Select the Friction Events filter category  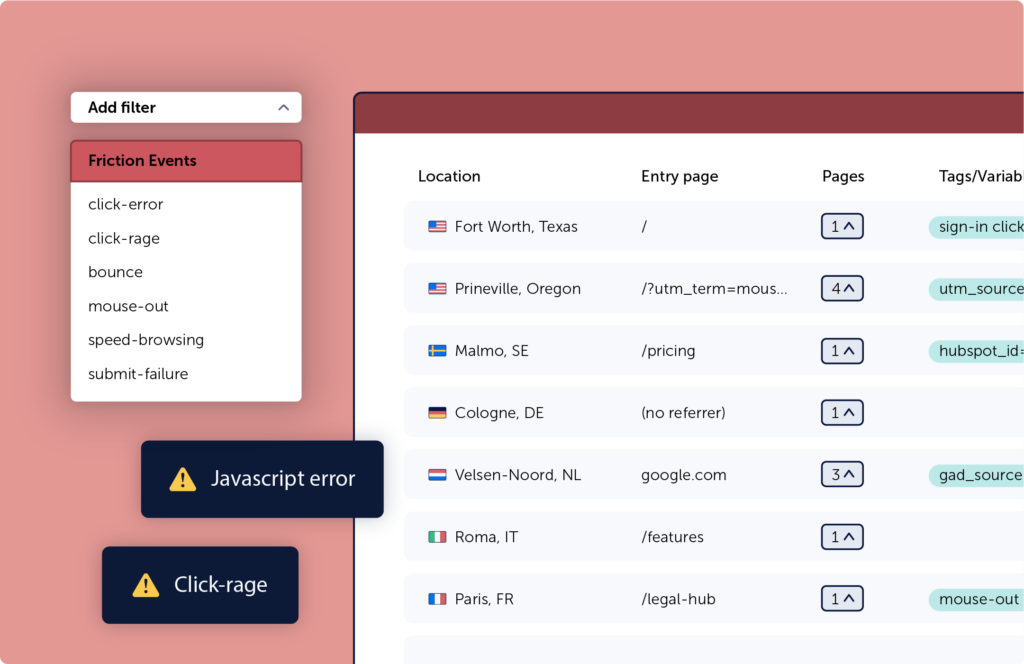[142, 160]
